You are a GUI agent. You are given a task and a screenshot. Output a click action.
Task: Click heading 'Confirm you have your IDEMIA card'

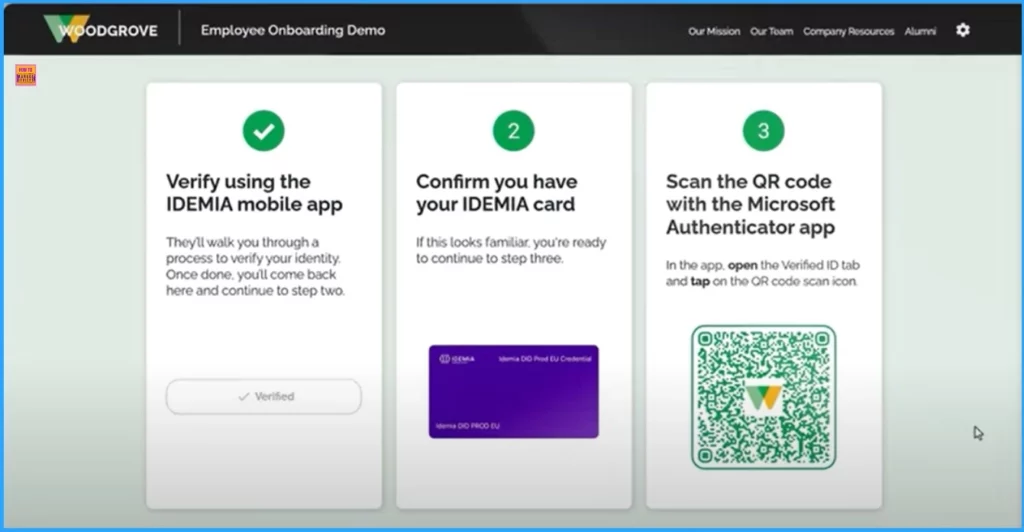point(496,193)
